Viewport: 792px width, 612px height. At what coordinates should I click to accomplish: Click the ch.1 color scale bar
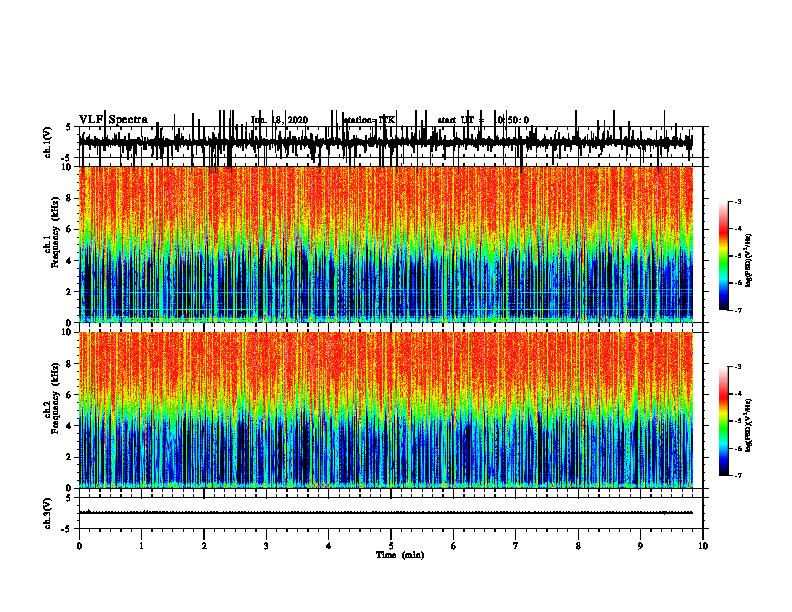pyautogui.click(x=723, y=256)
